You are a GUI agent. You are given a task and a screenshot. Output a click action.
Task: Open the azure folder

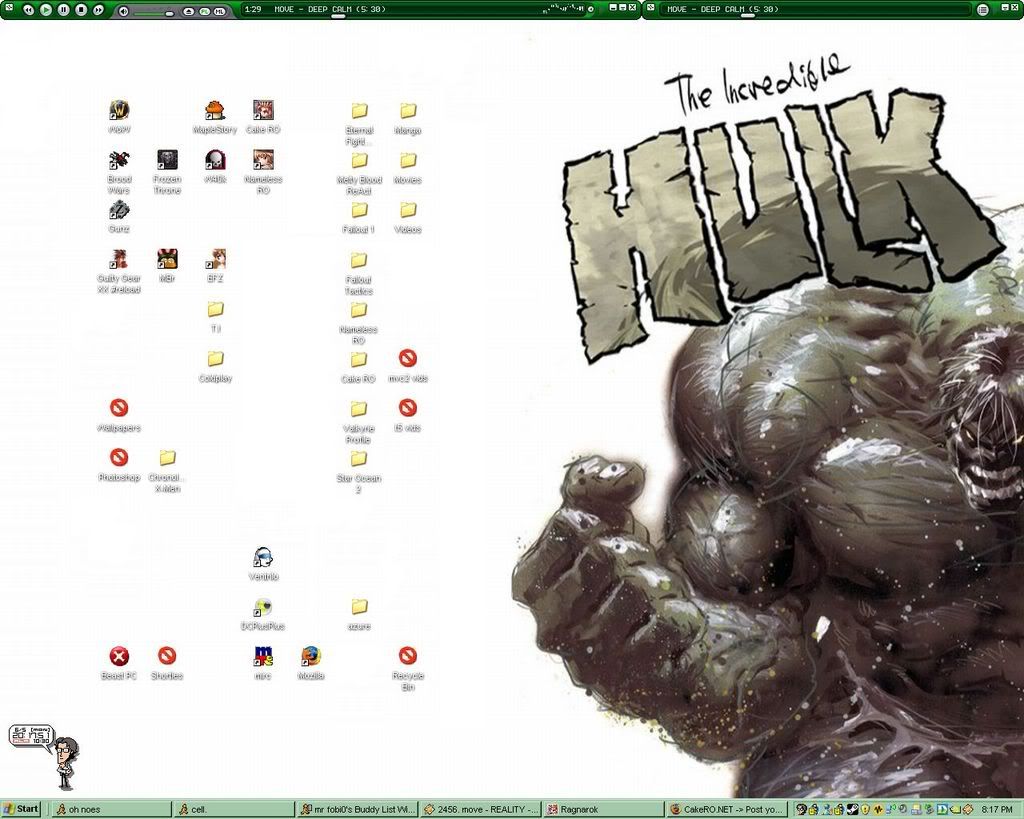[359, 614]
